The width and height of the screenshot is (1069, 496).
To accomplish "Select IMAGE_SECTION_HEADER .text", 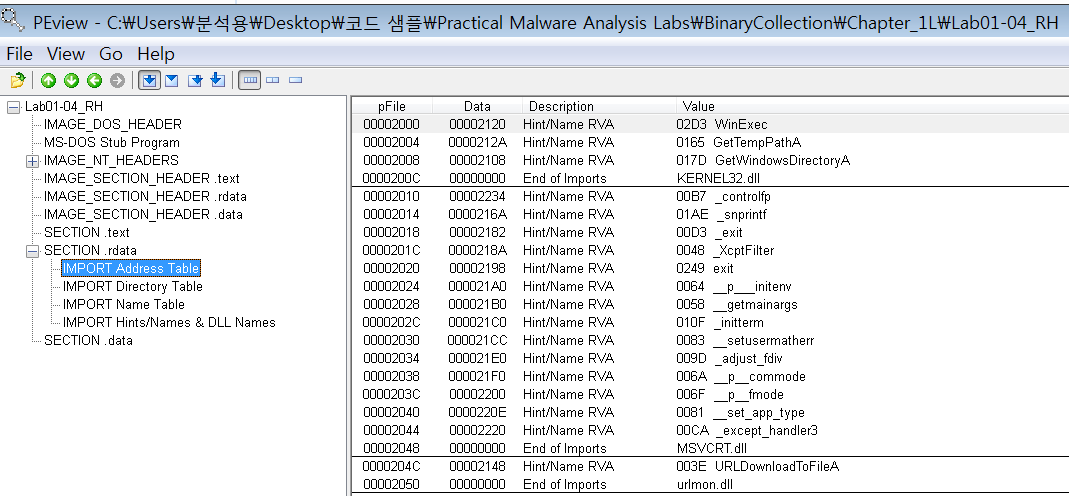I will point(141,179).
